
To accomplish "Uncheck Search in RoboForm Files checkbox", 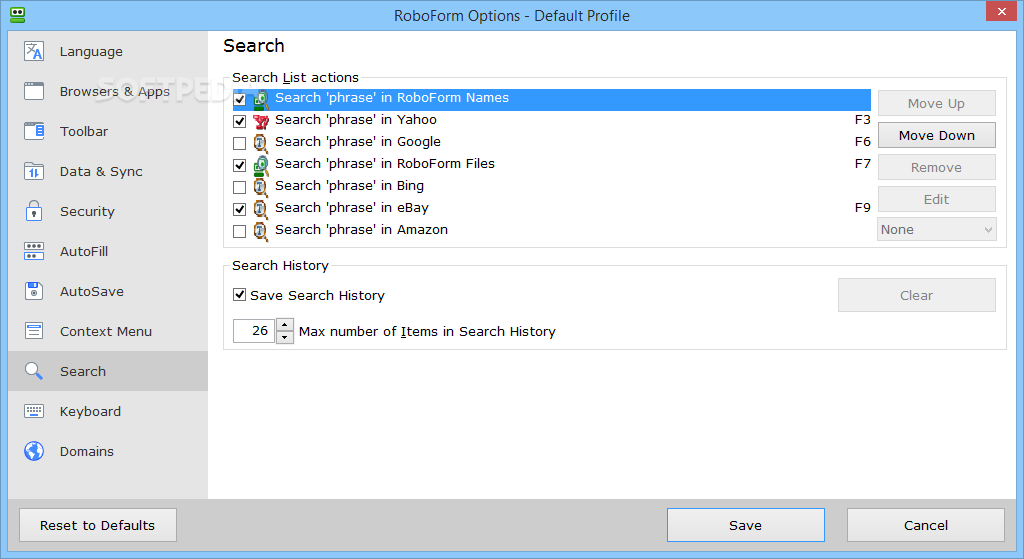I will pos(240,165).
